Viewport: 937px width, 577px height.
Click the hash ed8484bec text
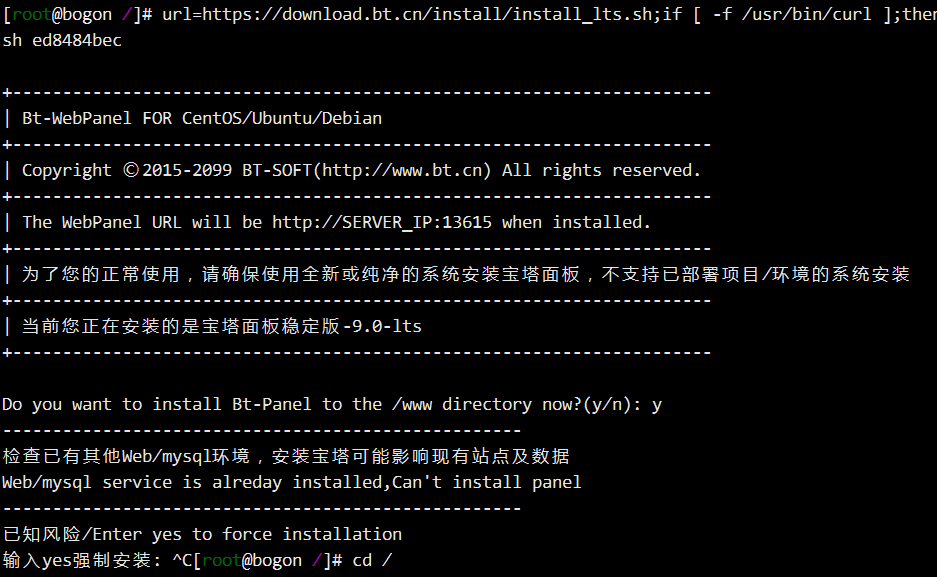point(76,40)
